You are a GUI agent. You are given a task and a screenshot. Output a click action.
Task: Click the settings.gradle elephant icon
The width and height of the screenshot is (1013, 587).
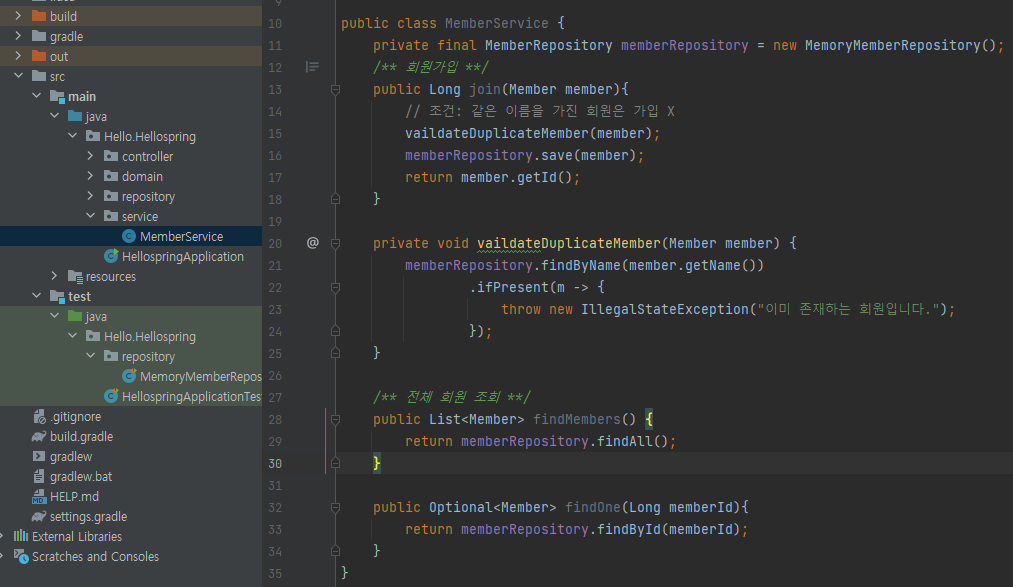click(x=39, y=517)
